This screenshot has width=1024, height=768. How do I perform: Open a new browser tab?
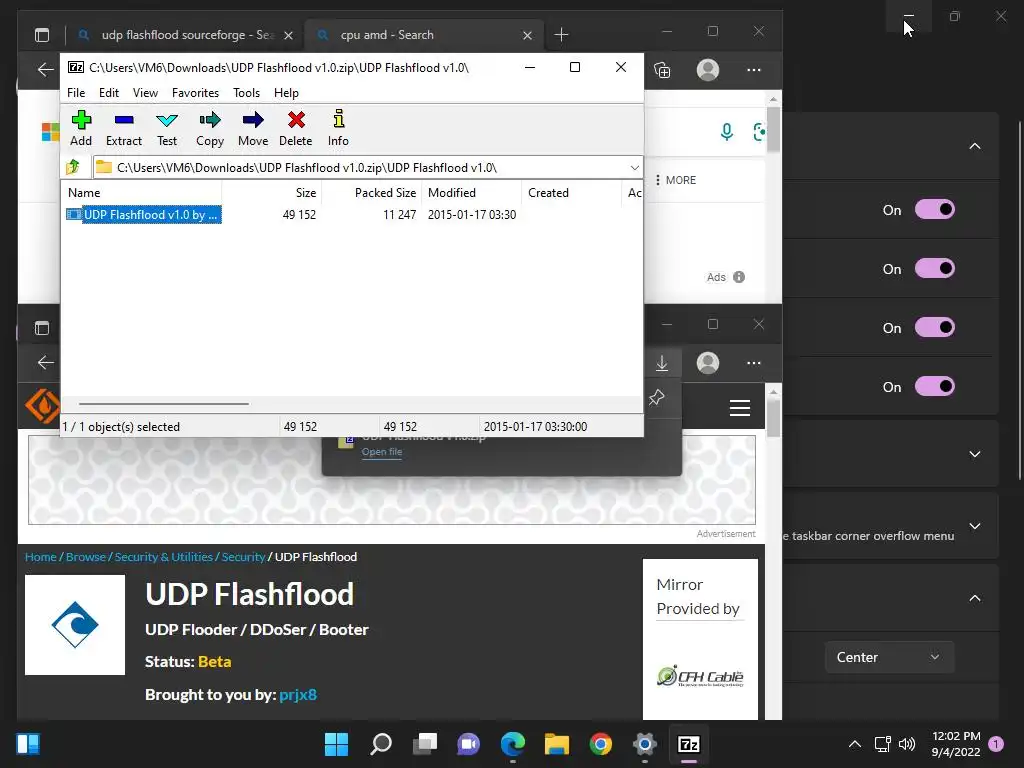[x=561, y=35]
